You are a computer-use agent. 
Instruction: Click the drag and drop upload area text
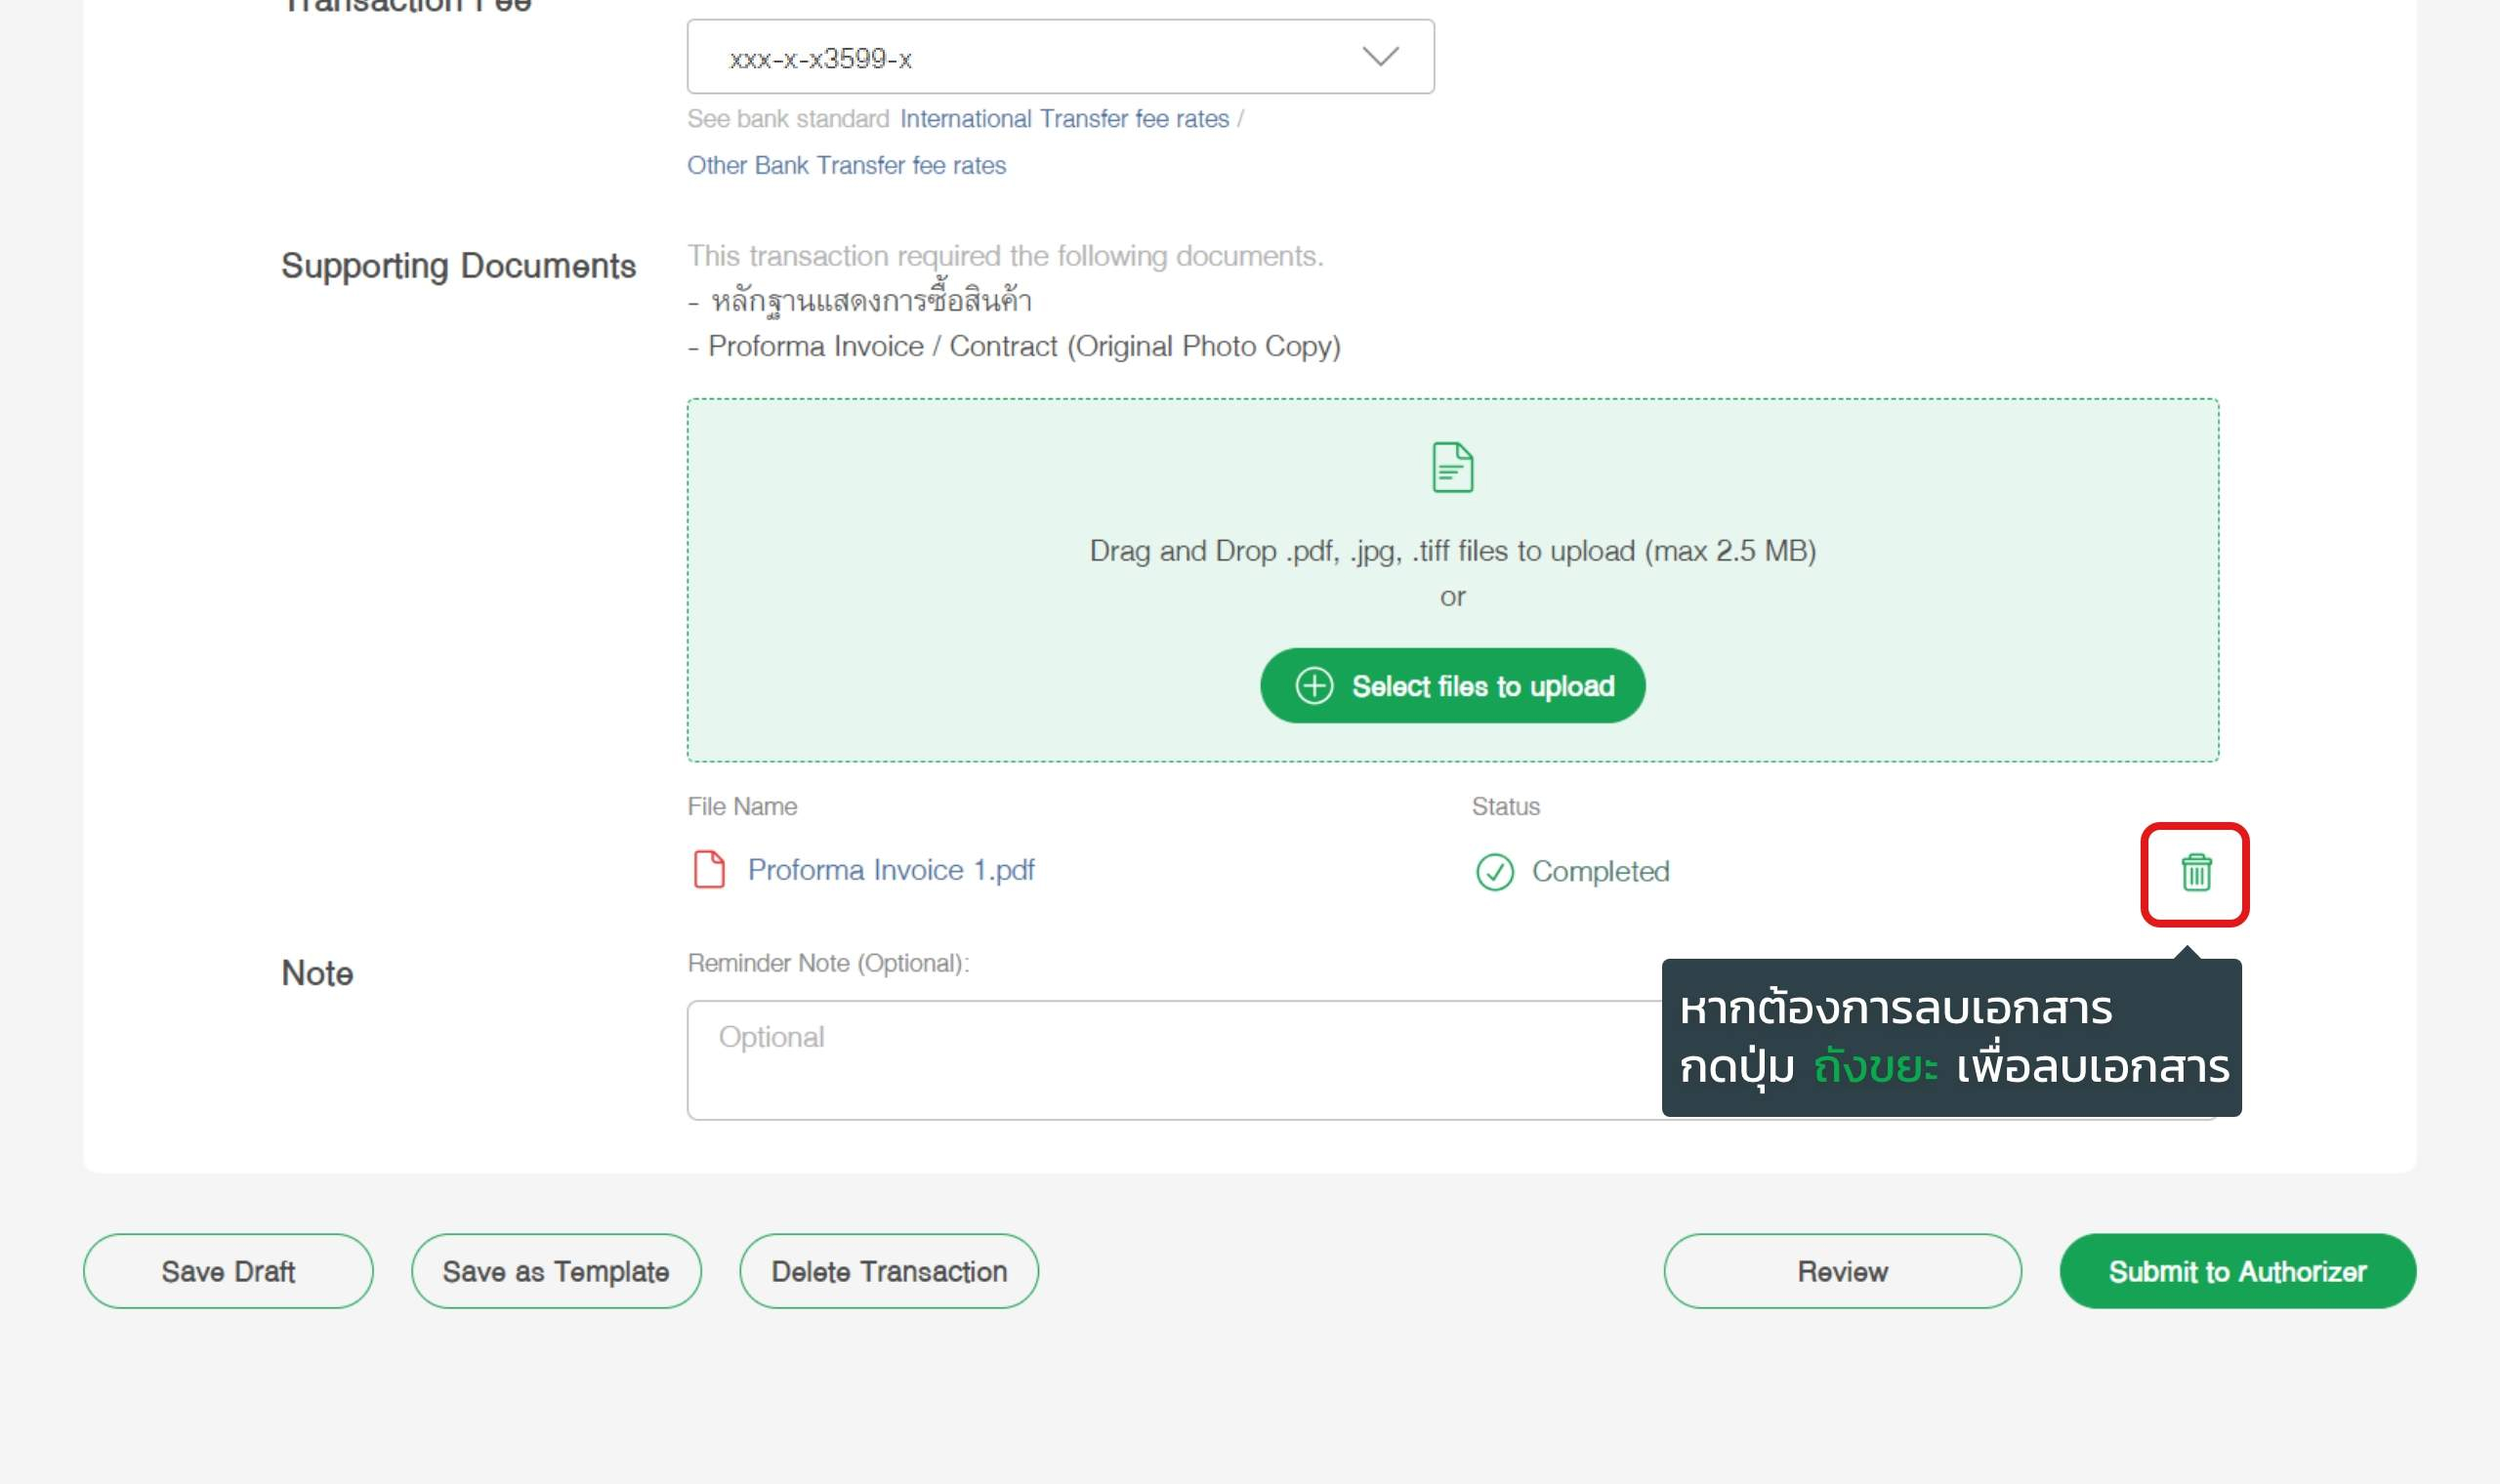pos(1452,551)
